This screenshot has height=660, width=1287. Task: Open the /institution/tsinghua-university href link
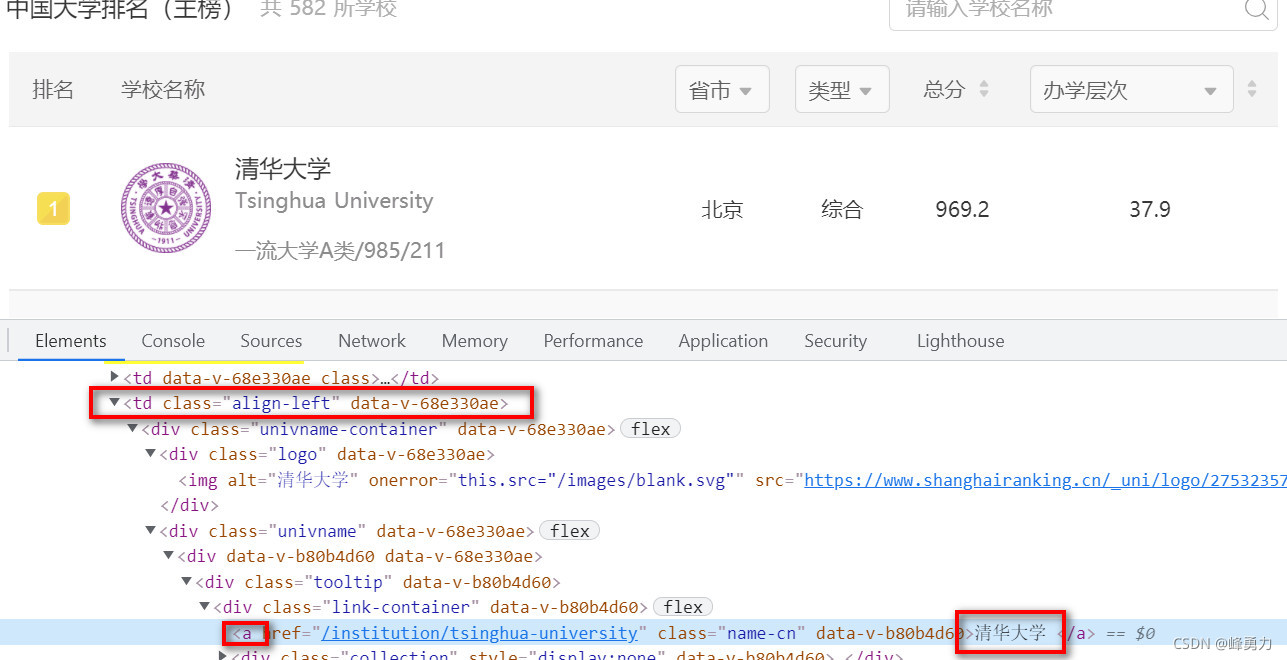(480, 633)
